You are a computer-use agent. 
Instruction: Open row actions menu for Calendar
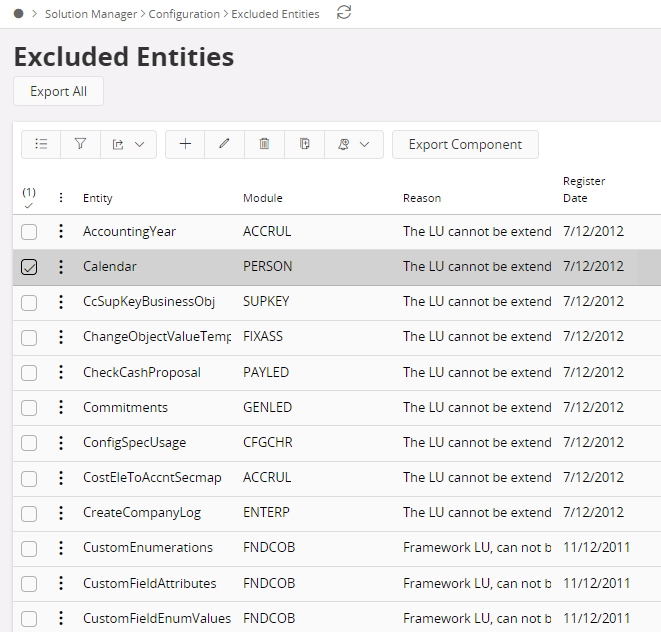coord(61,267)
